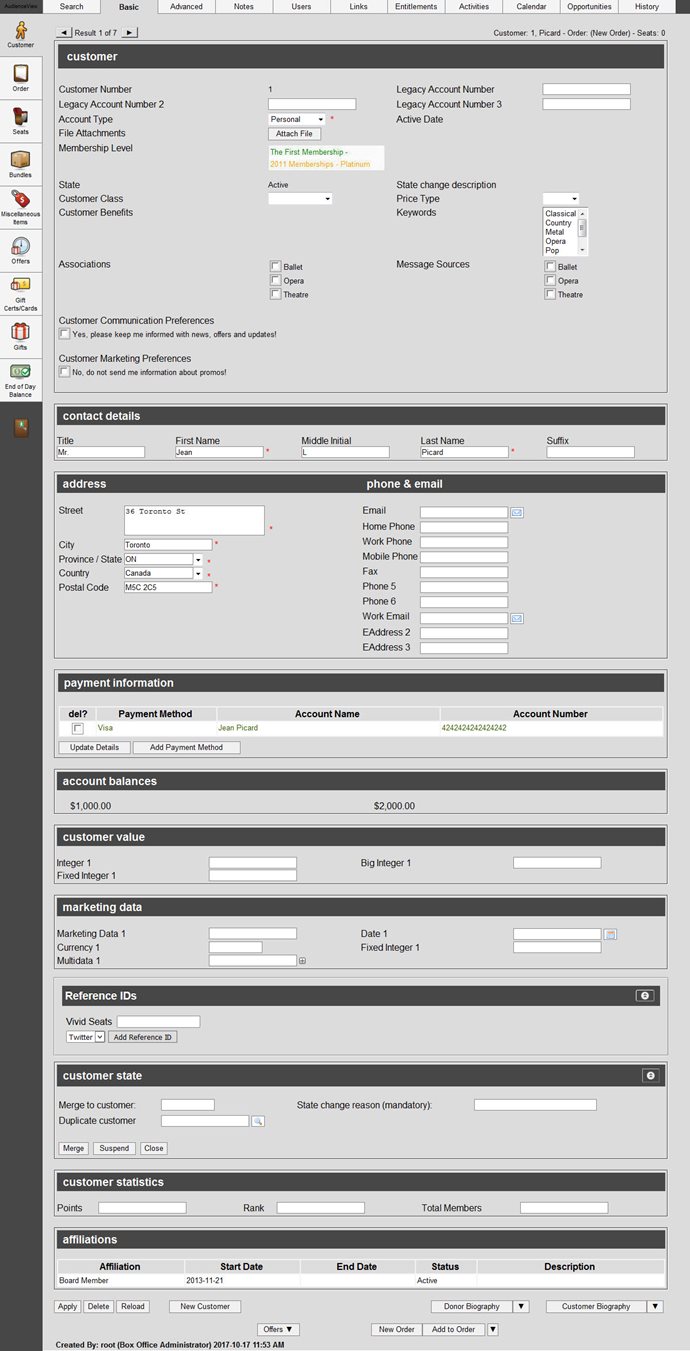Open the Country dropdown
Image resolution: width=690 pixels, height=1351 pixels.
click(164, 574)
